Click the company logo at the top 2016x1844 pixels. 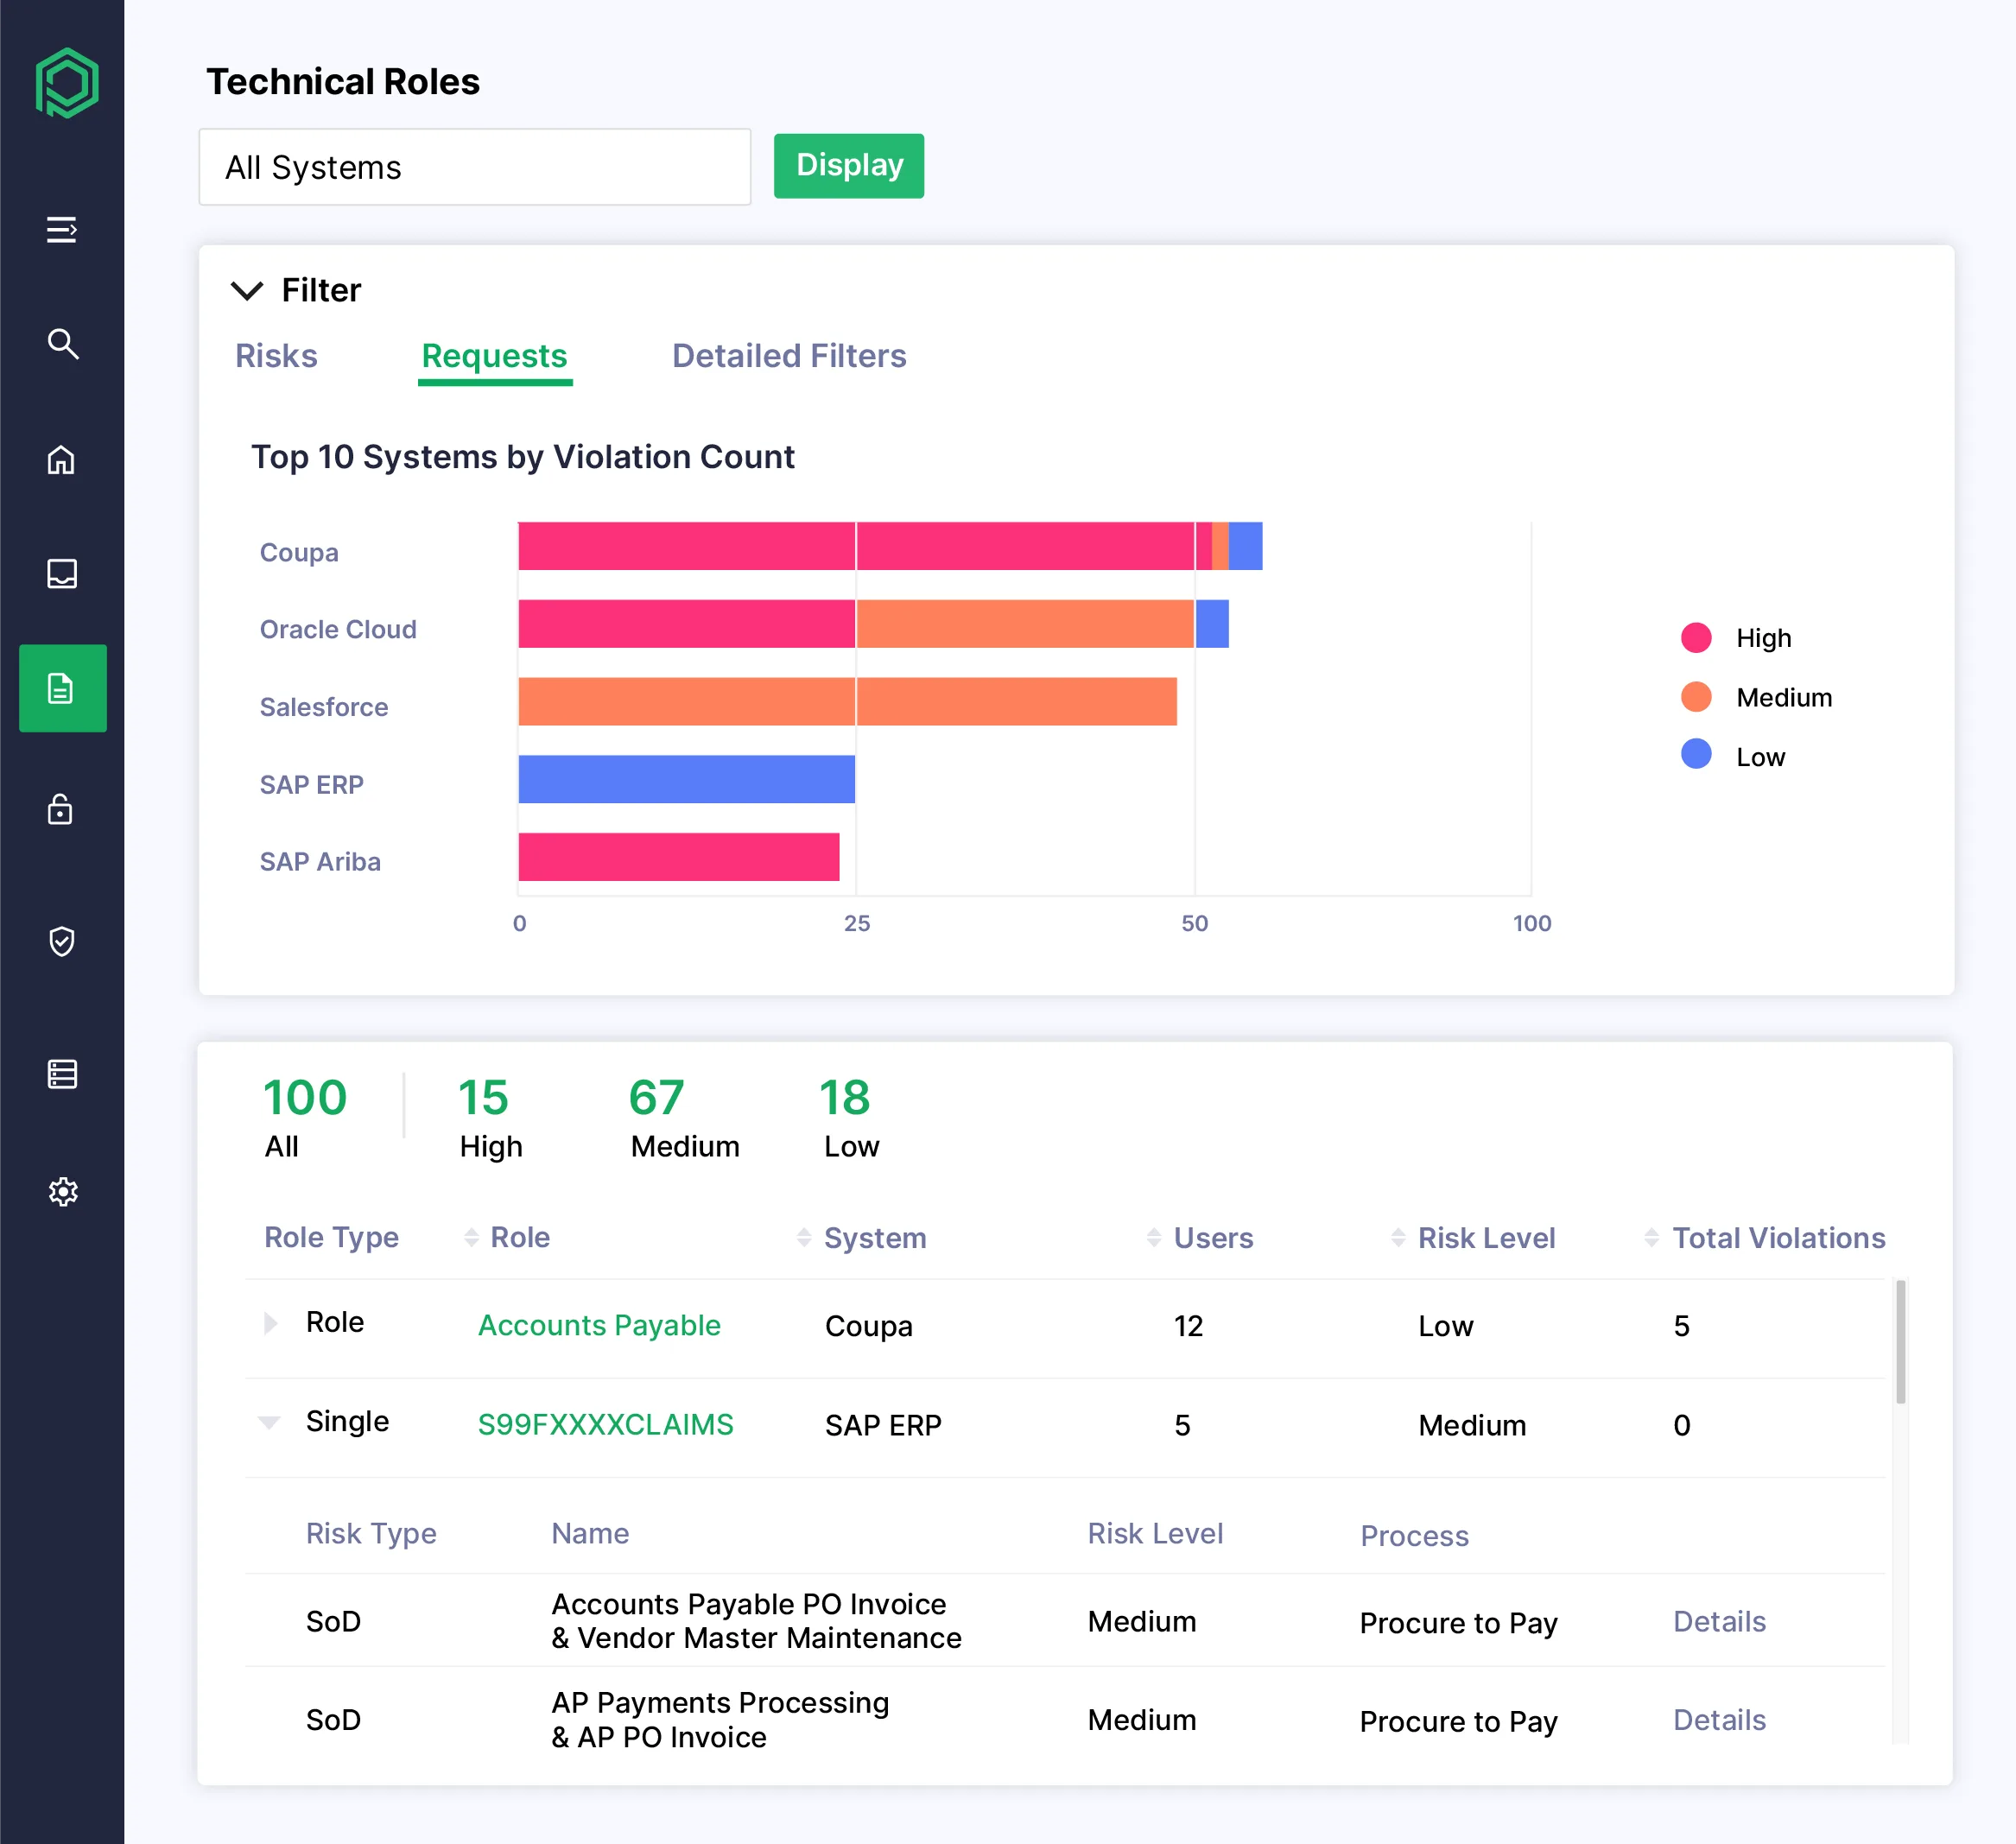[63, 83]
